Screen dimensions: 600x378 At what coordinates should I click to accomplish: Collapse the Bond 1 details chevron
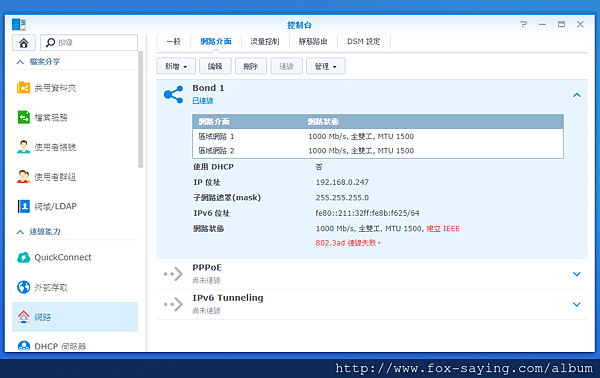577,95
